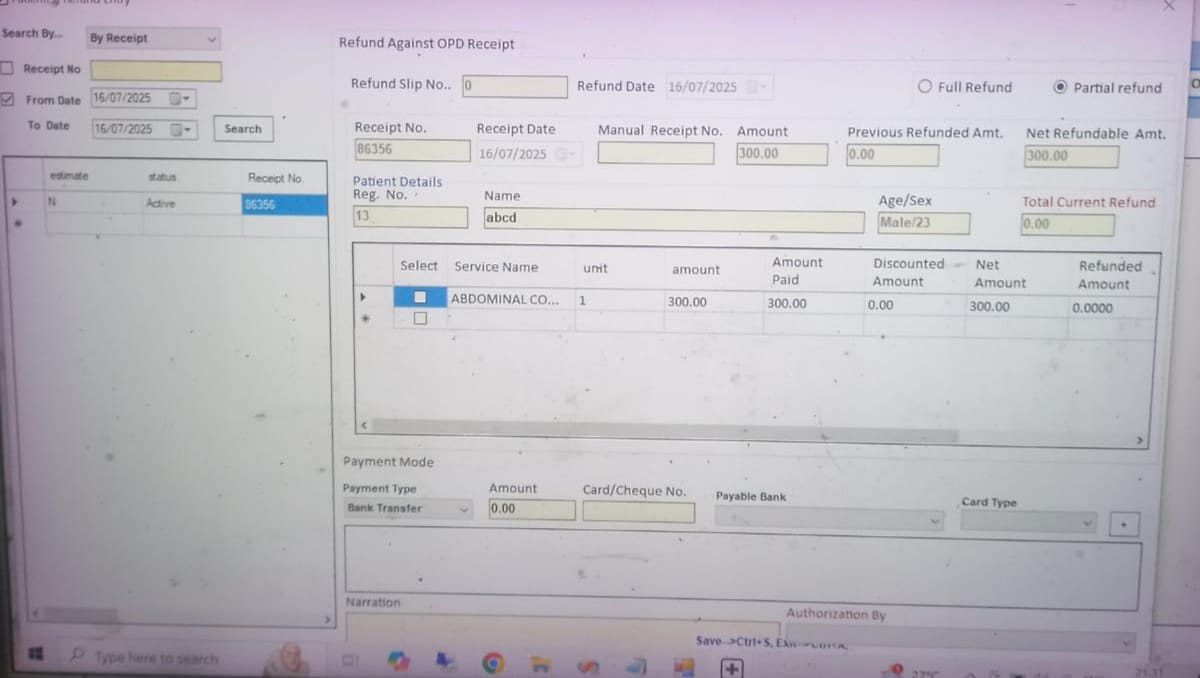Screen dimensions: 1200x678
Task: Click the add payment row plus button
Action: pyautogui.click(x=1124, y=523)
